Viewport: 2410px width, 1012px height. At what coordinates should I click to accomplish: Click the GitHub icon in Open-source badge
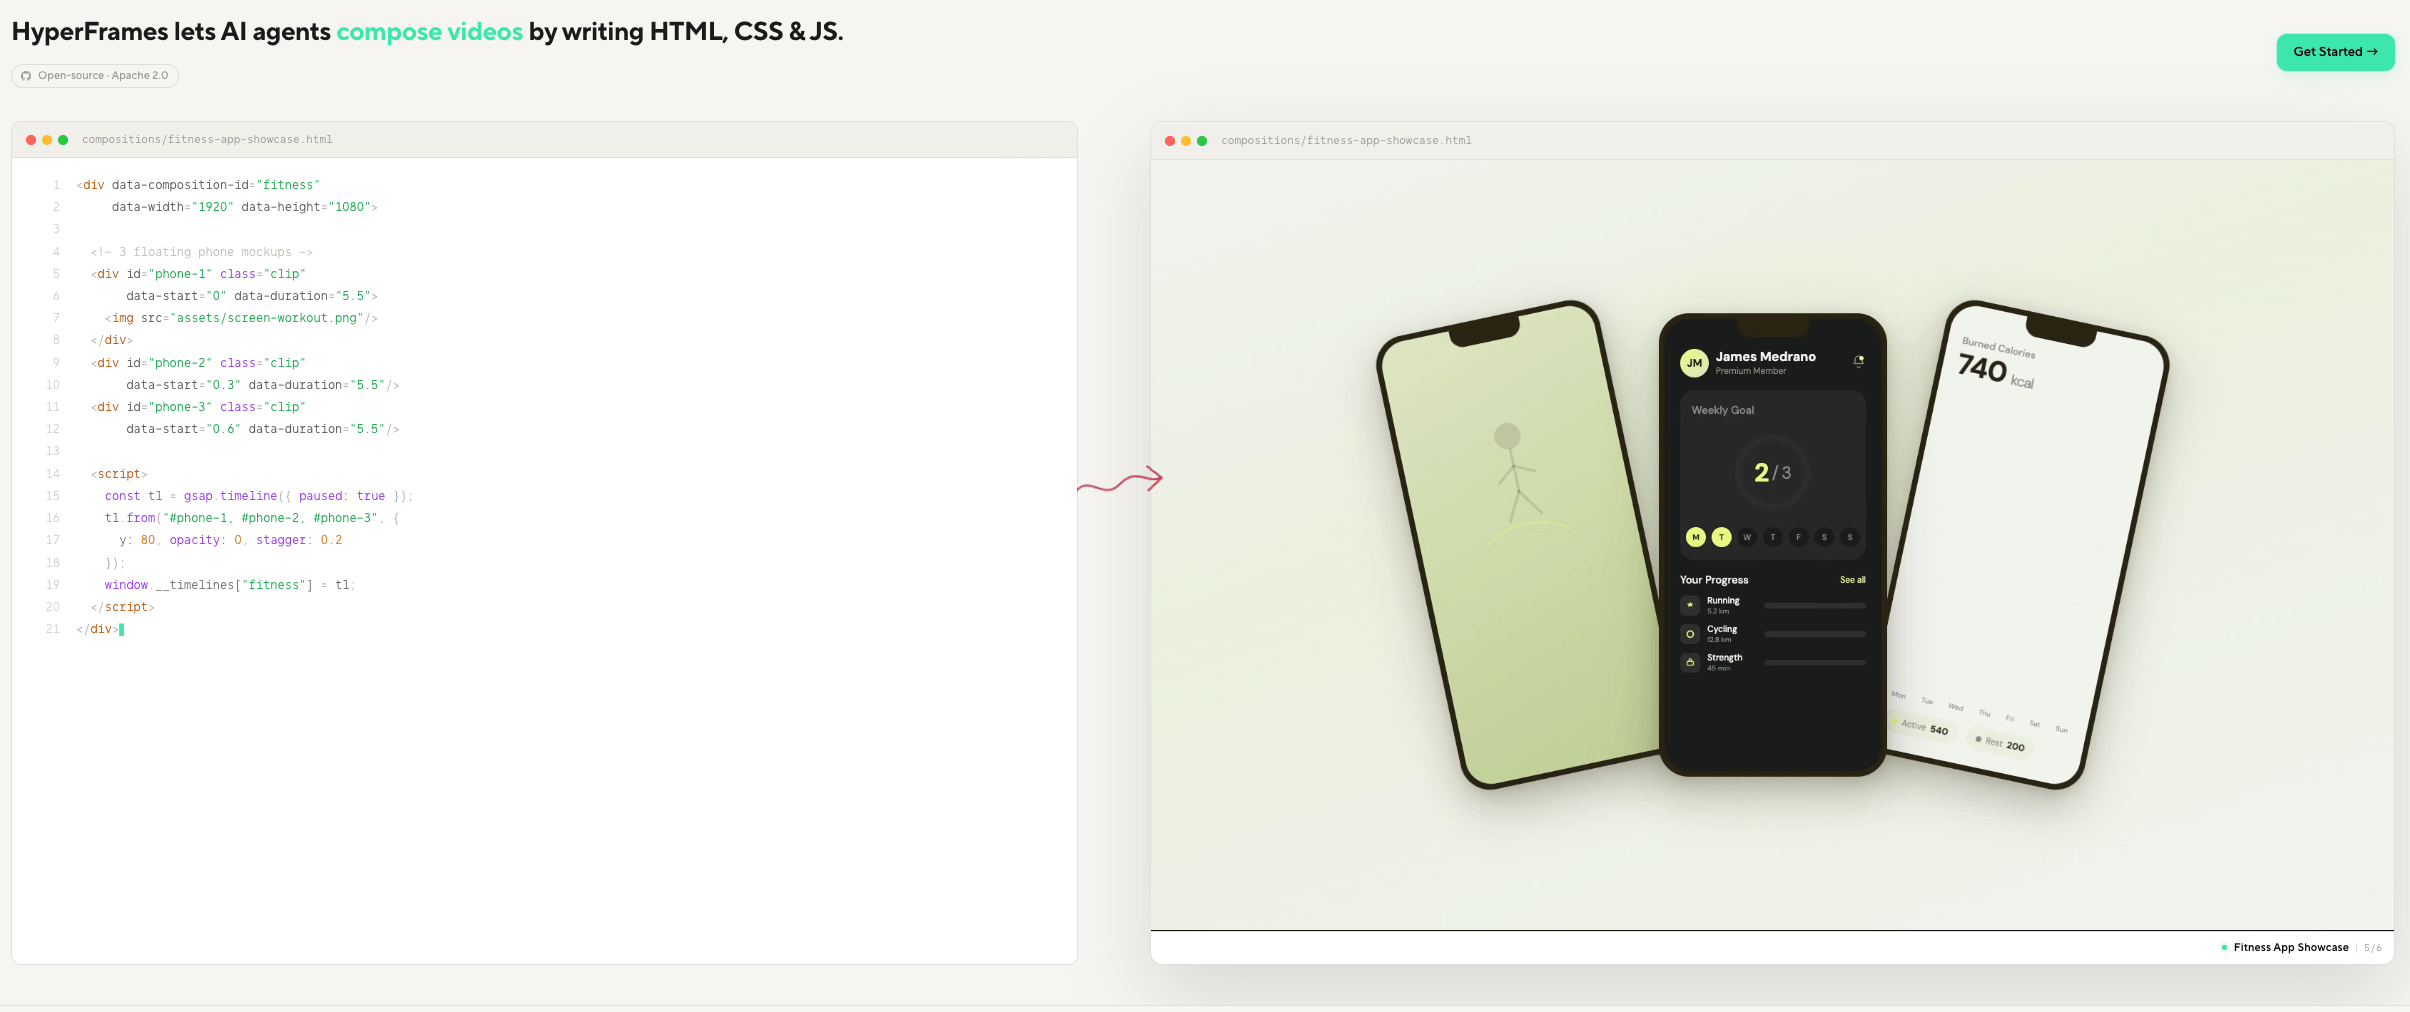point(26,76)
